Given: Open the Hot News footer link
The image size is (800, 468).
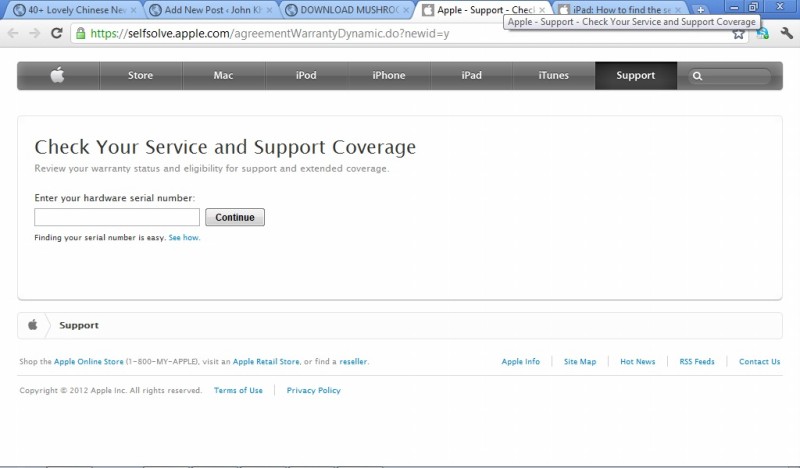Looking at the screenshot, I should point(638,361).
